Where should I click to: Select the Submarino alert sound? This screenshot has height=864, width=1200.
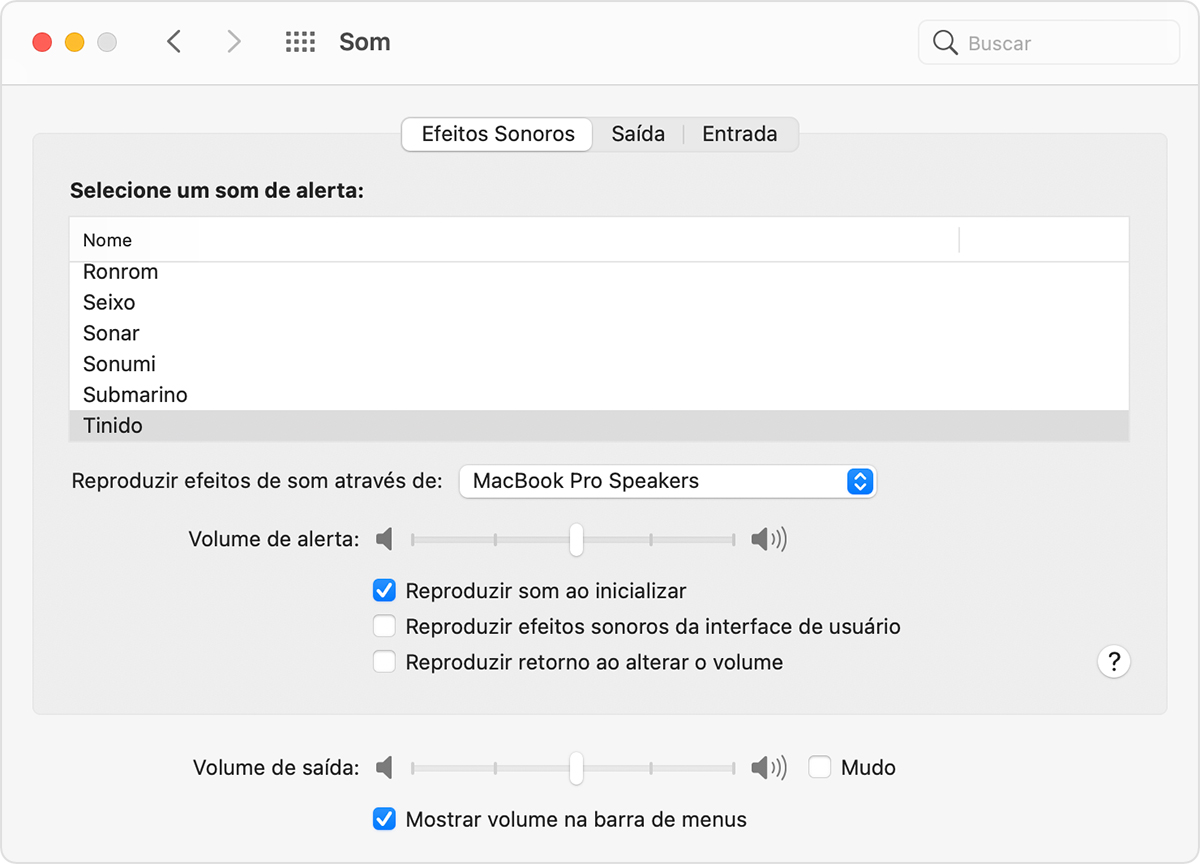click(135, 395)
